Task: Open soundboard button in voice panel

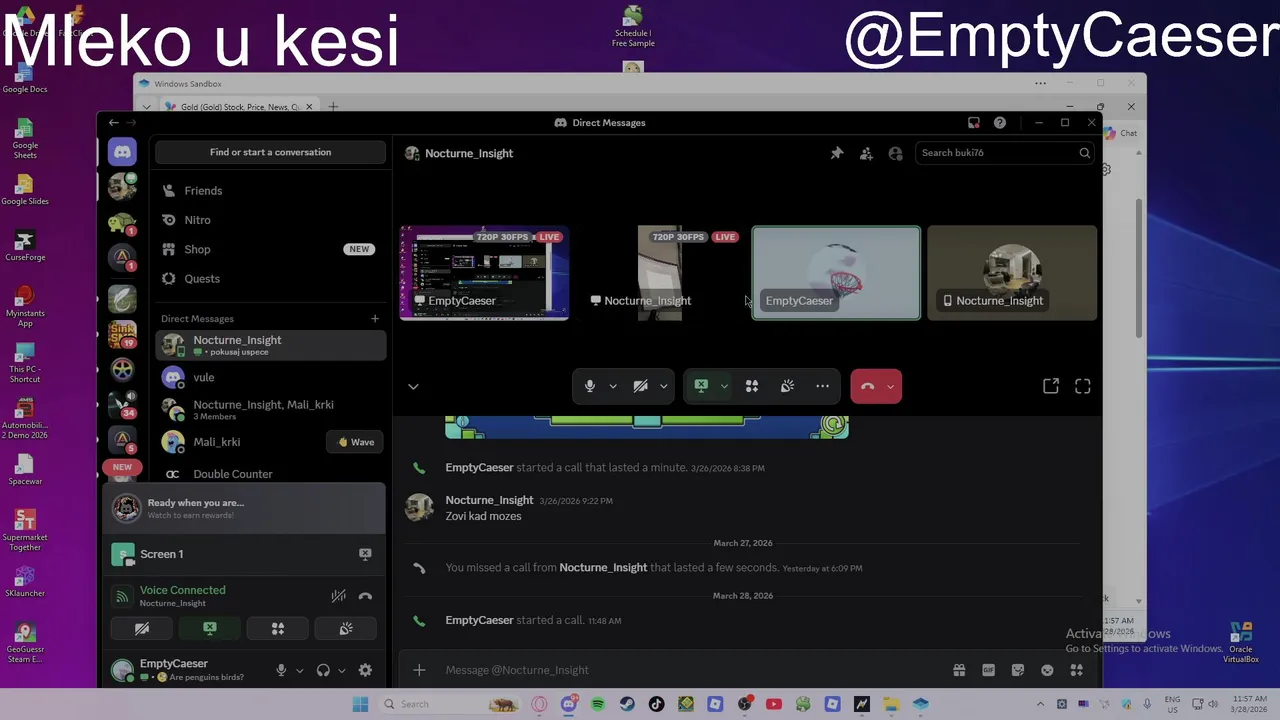Action: [346, 628]
